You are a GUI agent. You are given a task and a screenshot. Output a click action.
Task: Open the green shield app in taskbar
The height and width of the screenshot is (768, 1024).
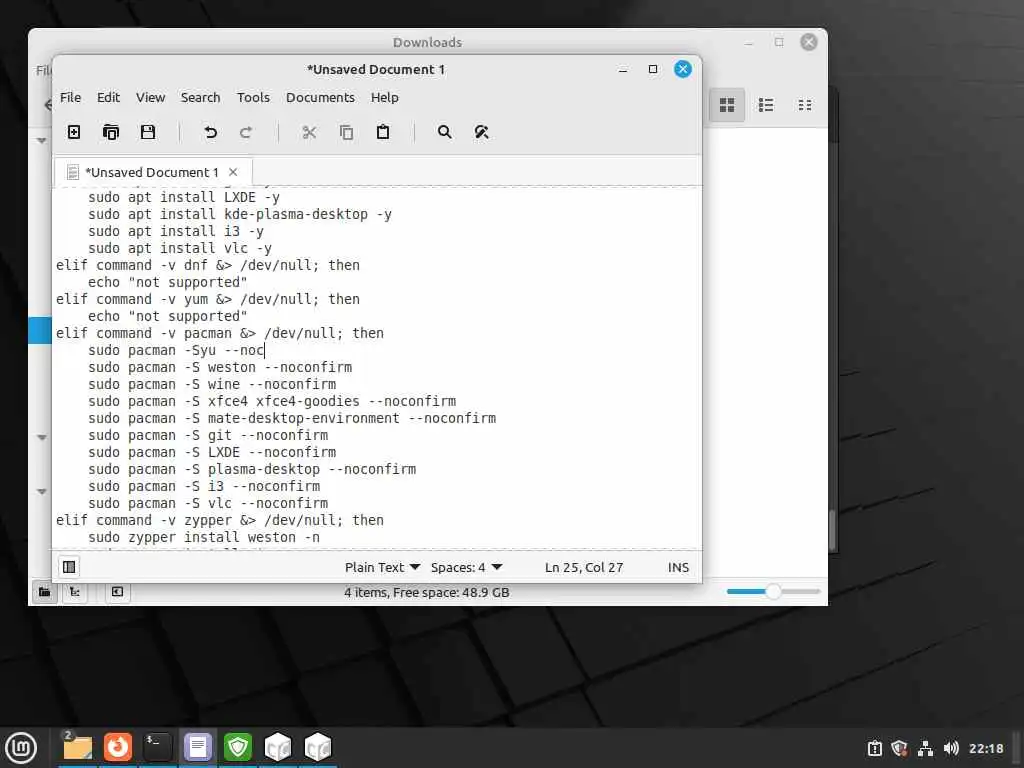click(238, 747)
